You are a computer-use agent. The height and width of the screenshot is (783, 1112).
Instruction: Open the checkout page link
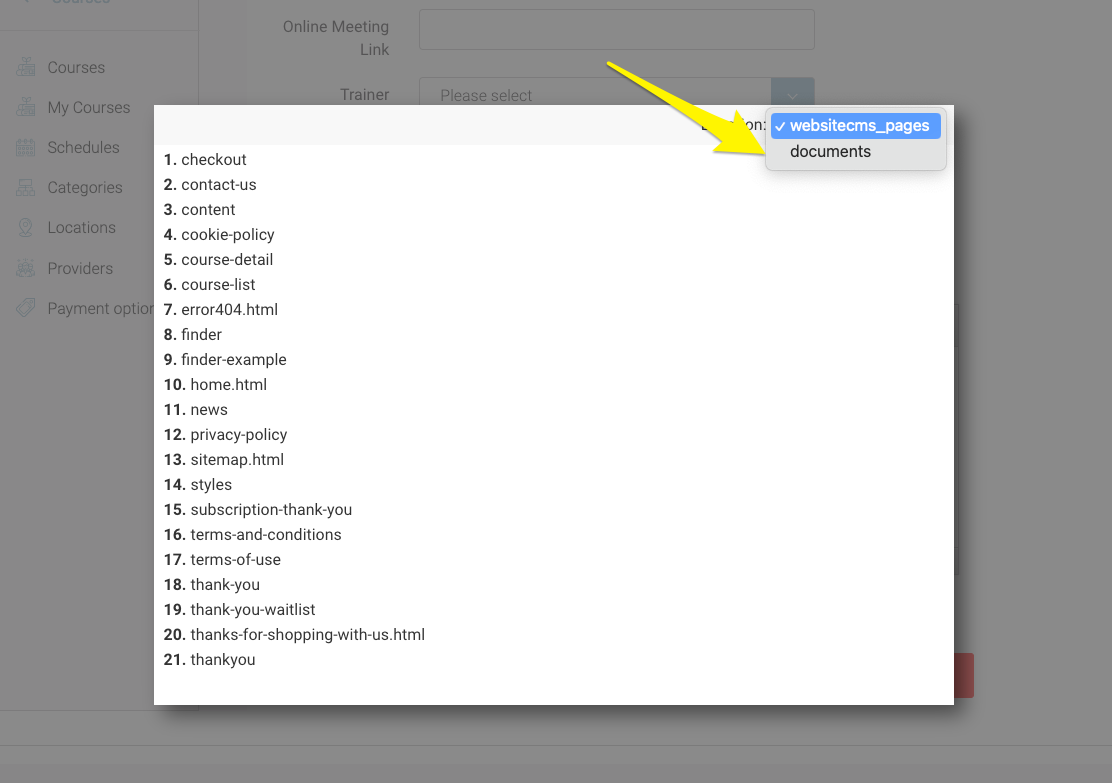click(x=213, y=160)
